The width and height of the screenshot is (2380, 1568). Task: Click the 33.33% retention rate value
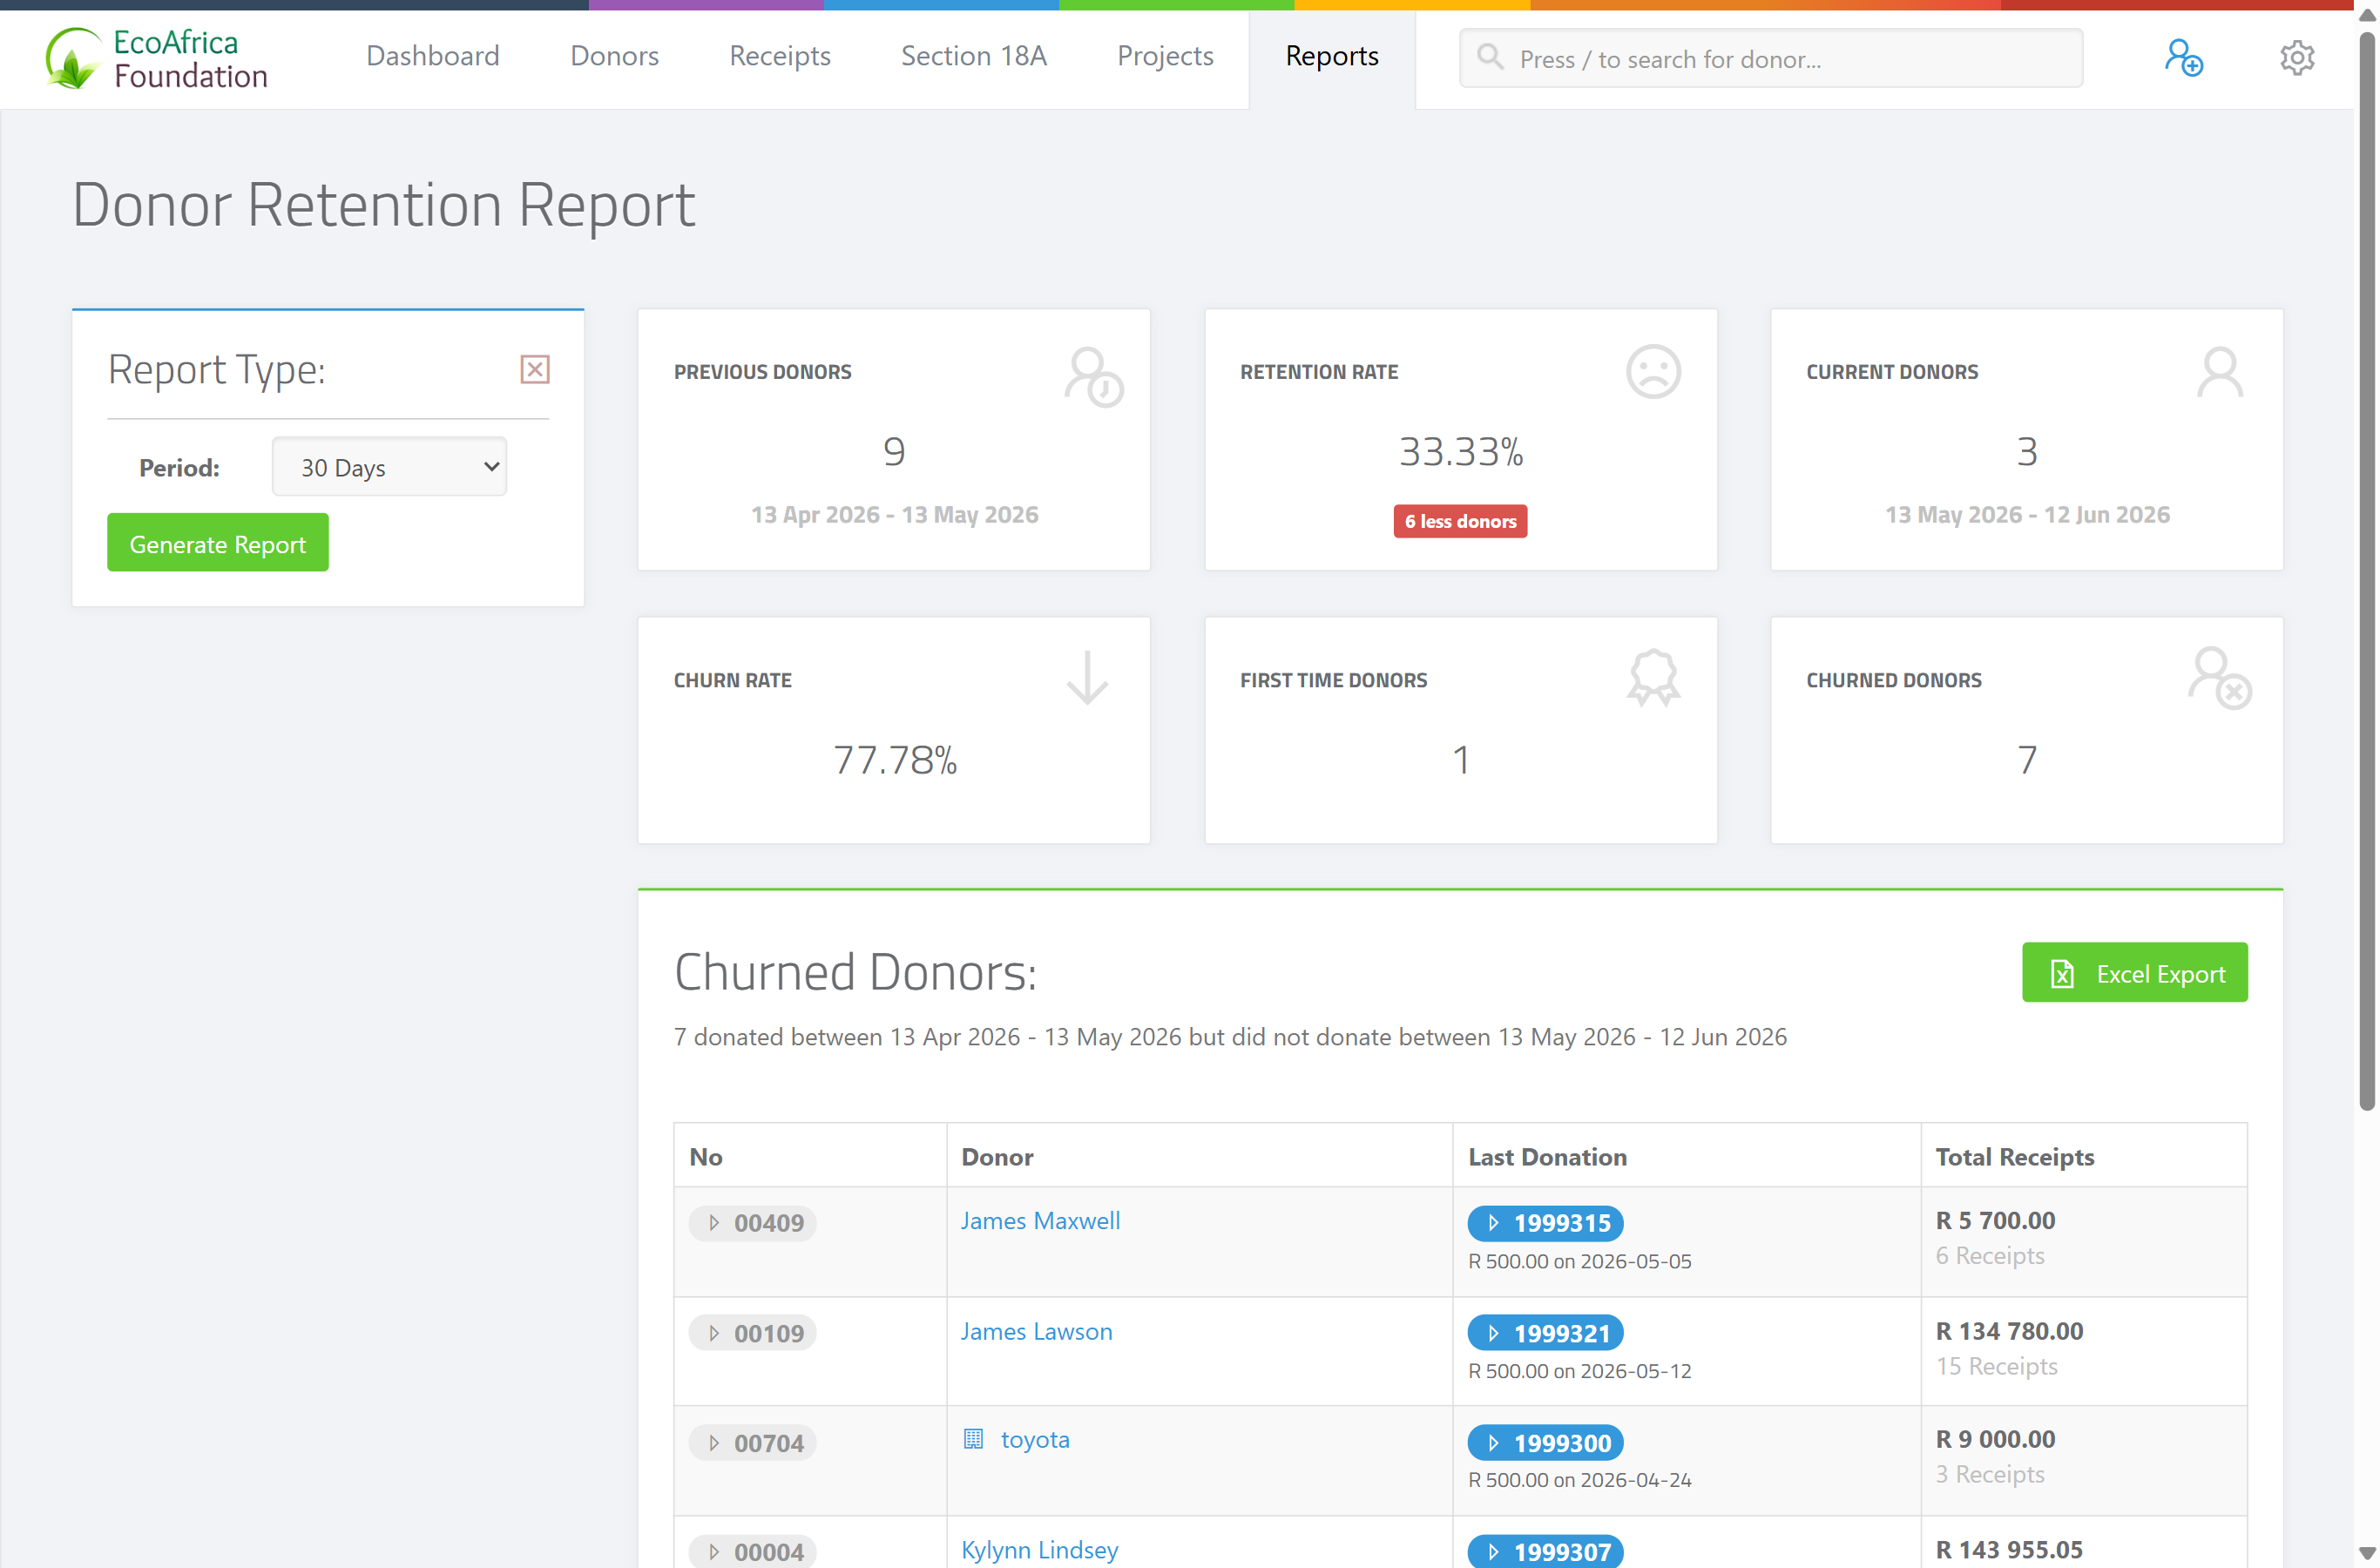1461,452
